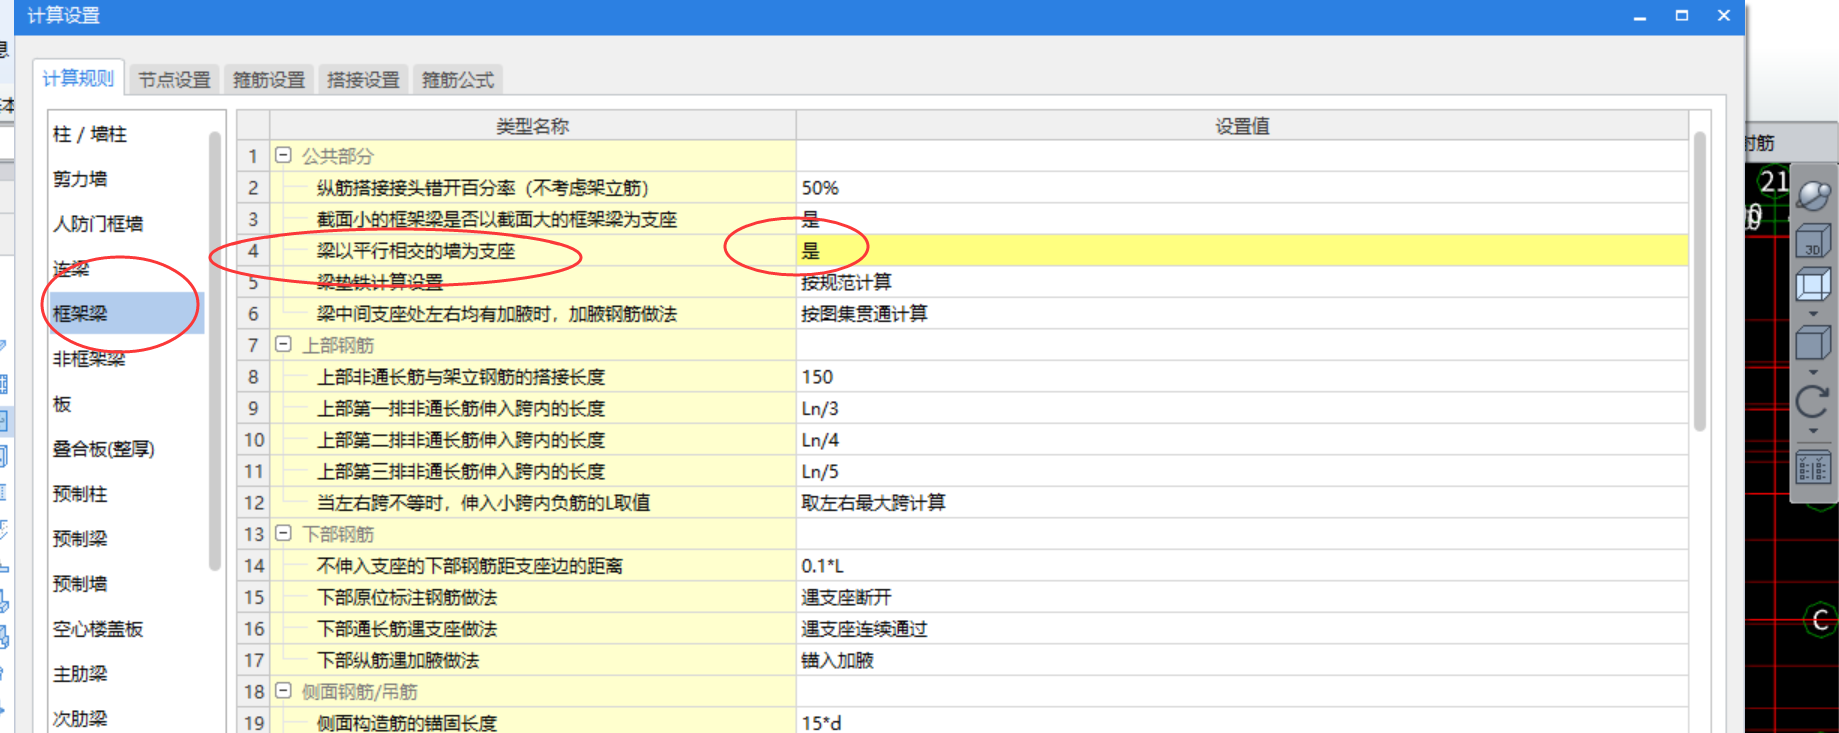The height and width of the screenshot is (733, 1839).
Task: Select the wireframe cube display icon
Action: click(x=1813, y=285)
